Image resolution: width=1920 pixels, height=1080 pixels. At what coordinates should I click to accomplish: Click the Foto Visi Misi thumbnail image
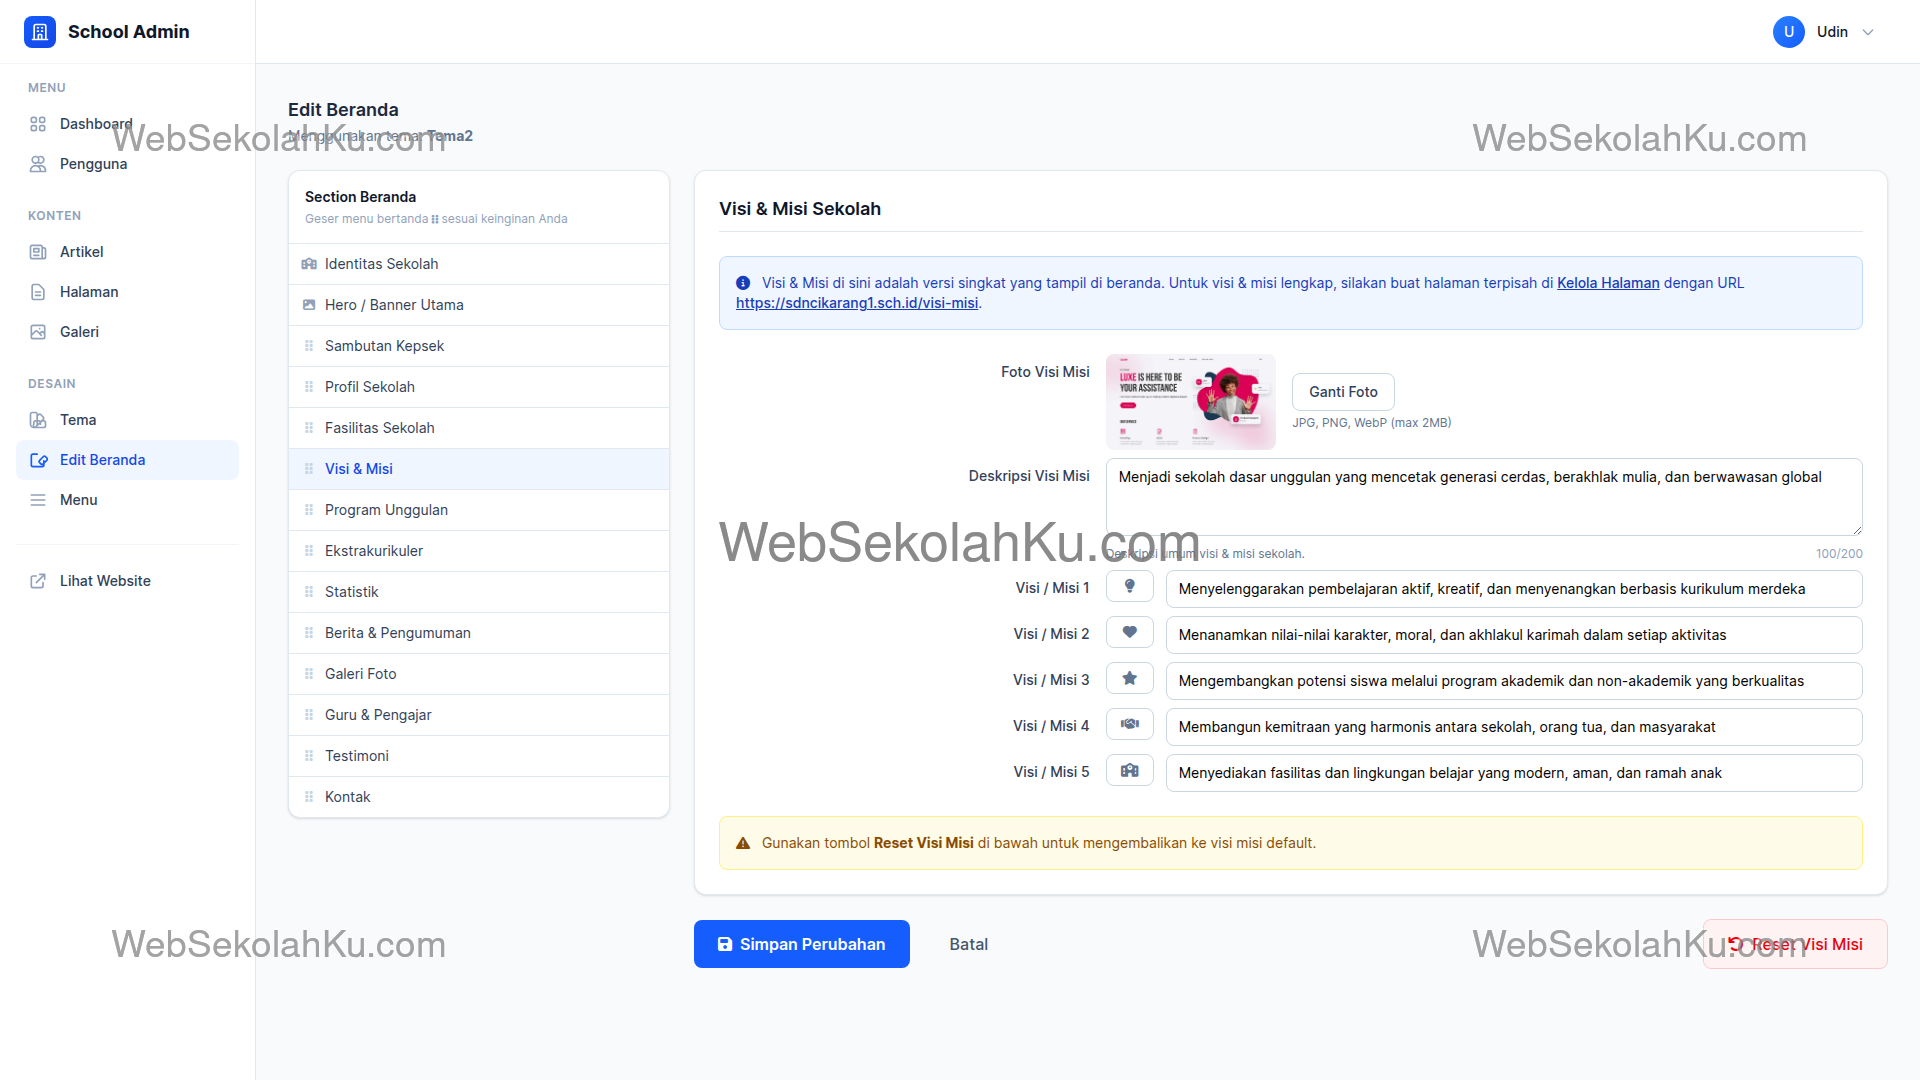tap(1190, 402)
